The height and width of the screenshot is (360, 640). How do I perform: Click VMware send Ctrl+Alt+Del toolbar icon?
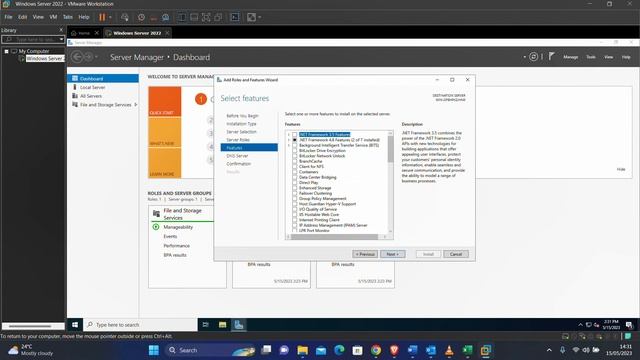124,17
